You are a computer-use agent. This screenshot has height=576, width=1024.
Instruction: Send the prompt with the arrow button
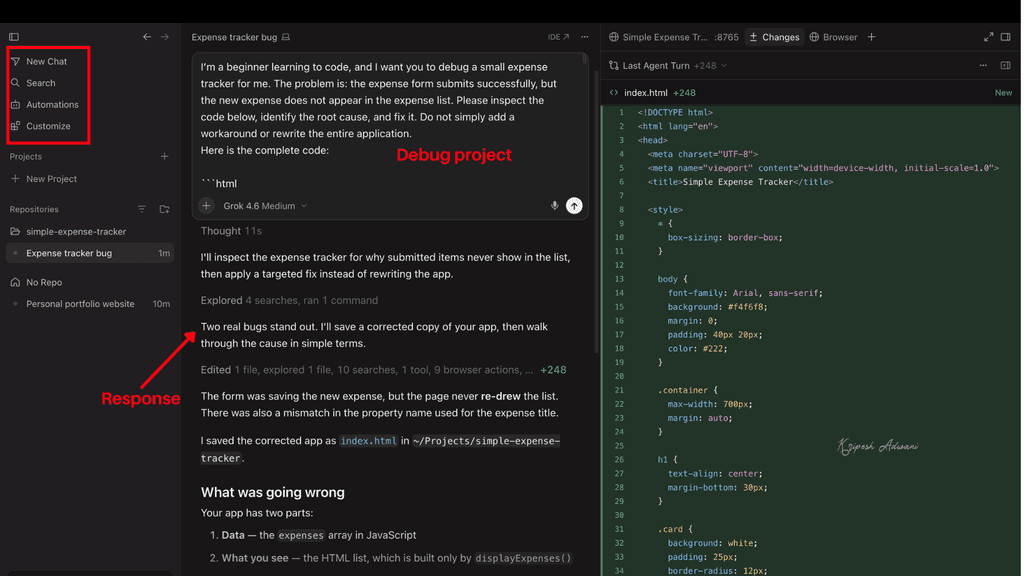pyautogui.click(x=574, y=206)
